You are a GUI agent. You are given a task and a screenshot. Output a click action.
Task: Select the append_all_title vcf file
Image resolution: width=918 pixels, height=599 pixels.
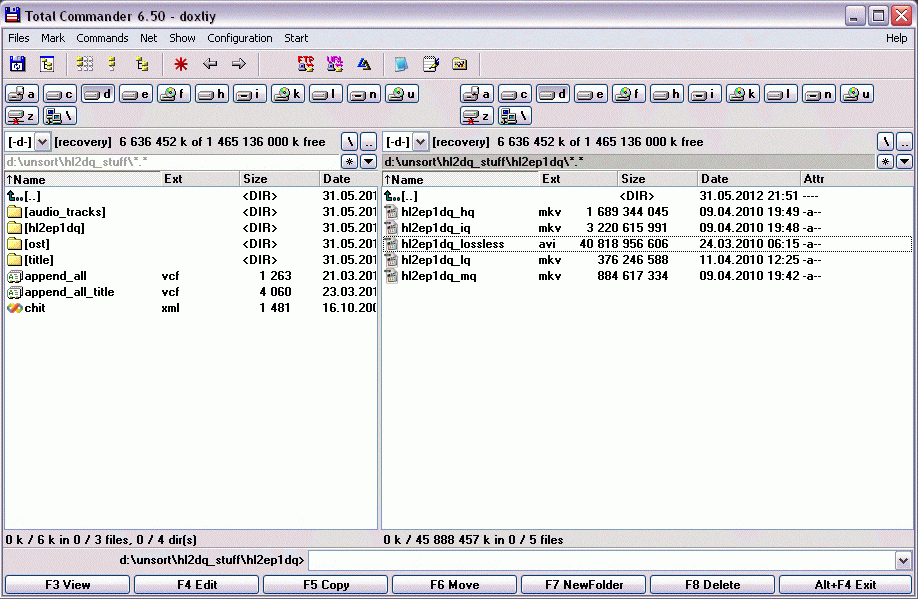[190, 292]
